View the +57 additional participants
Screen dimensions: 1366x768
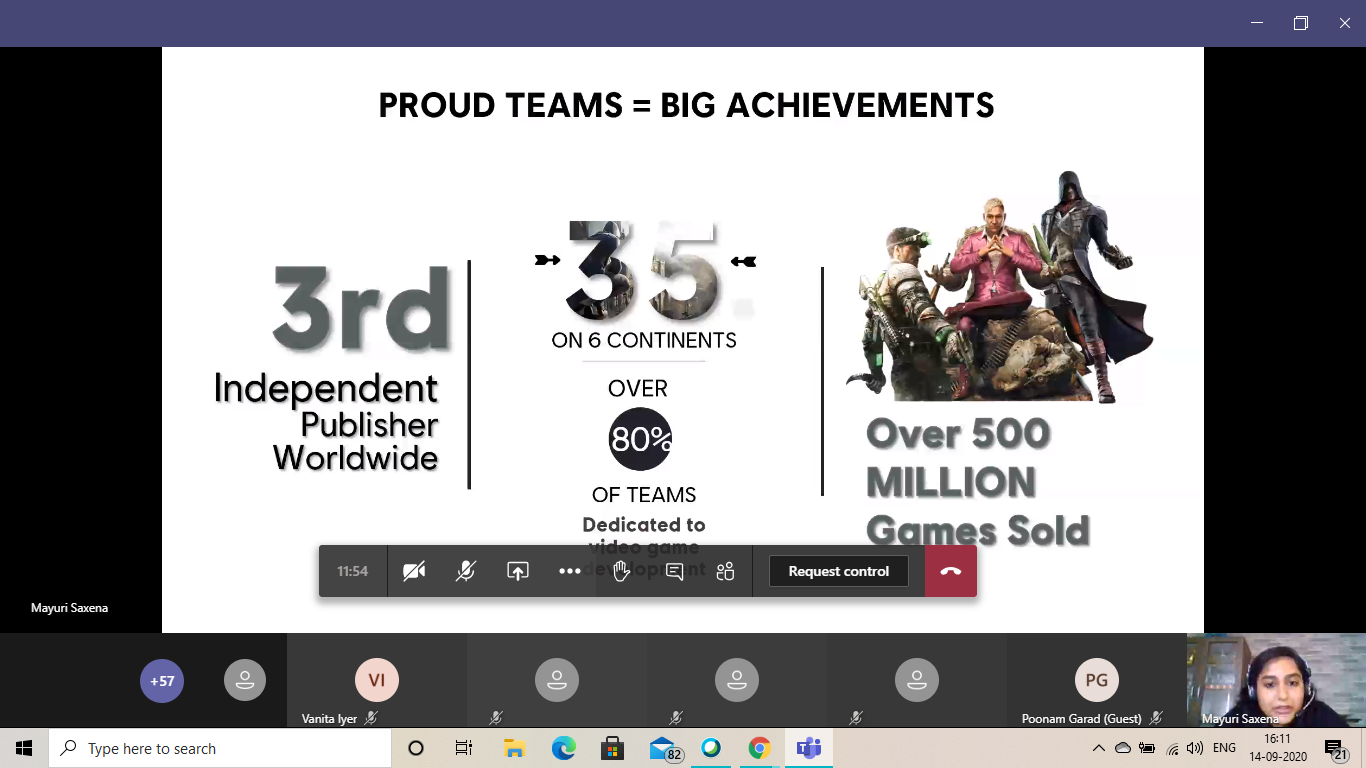pyautogui.click(x=162, y=680)
